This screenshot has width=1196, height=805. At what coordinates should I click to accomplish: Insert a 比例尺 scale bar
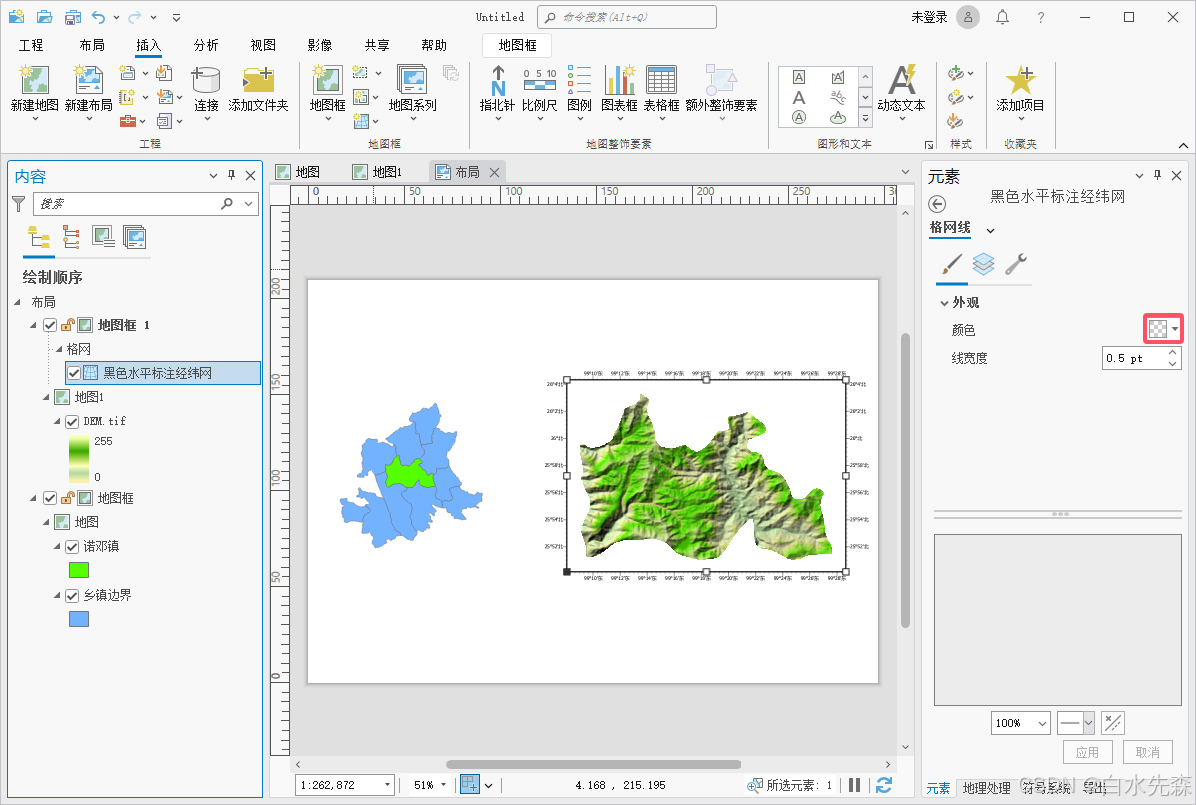click(x=539, y=80)
